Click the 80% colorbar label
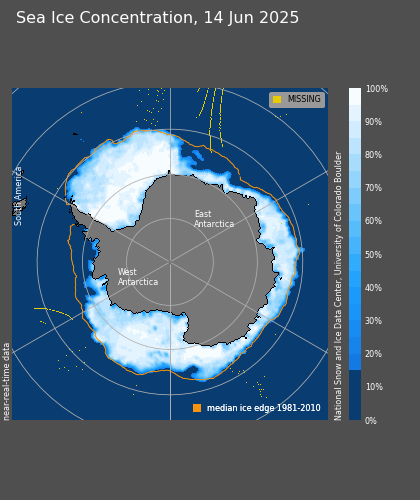 pos(373,155)
